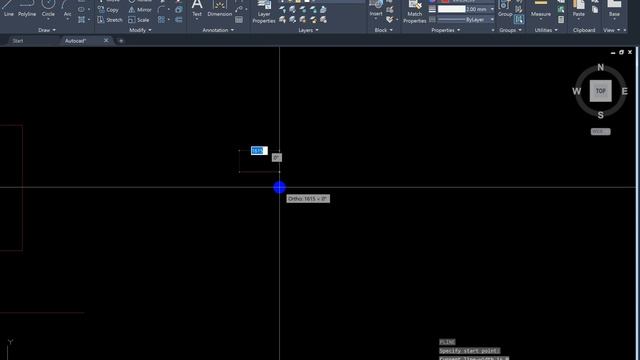Viewport: 640px width, 360px height.
Task: Minimize the drawing viewport window
Action: tap(613, 53)
